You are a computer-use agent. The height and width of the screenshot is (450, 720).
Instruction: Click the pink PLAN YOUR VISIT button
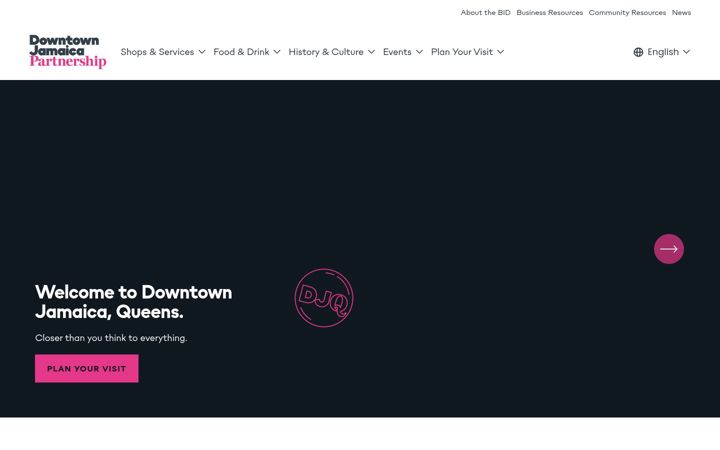(x=87, y=368)
